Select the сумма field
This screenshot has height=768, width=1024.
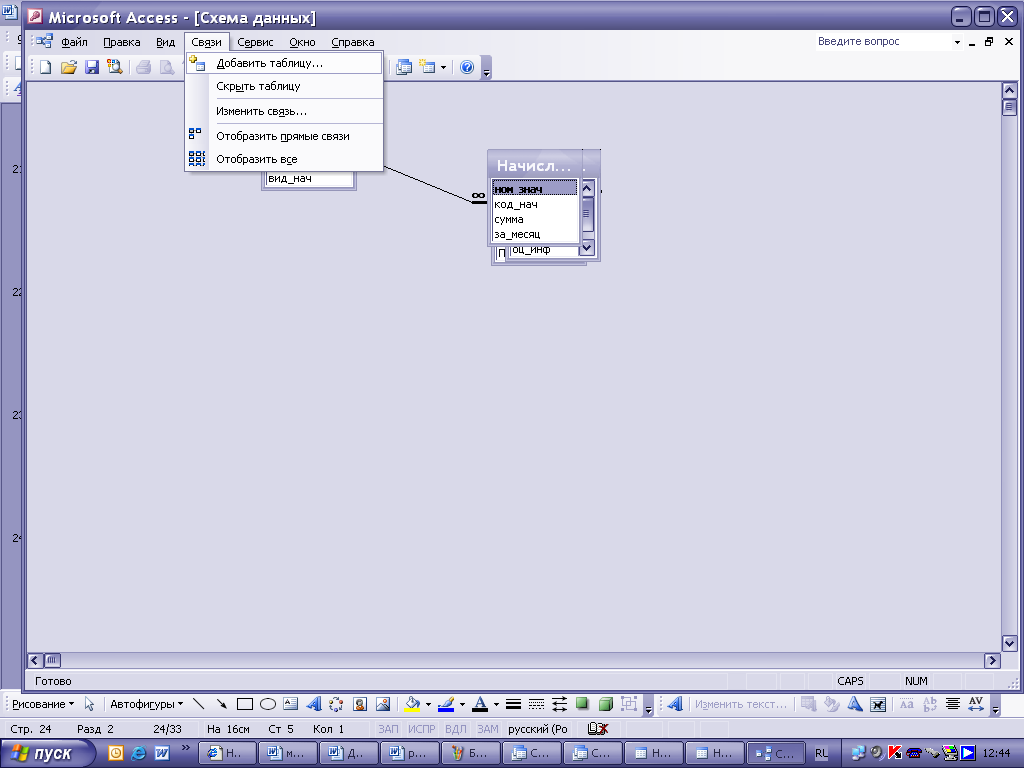pyautogui.click(x=535, y=219)
